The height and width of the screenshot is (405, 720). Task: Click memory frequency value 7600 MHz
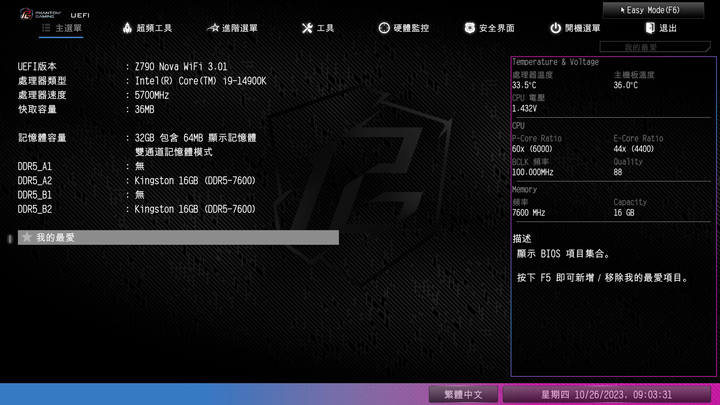529,213
